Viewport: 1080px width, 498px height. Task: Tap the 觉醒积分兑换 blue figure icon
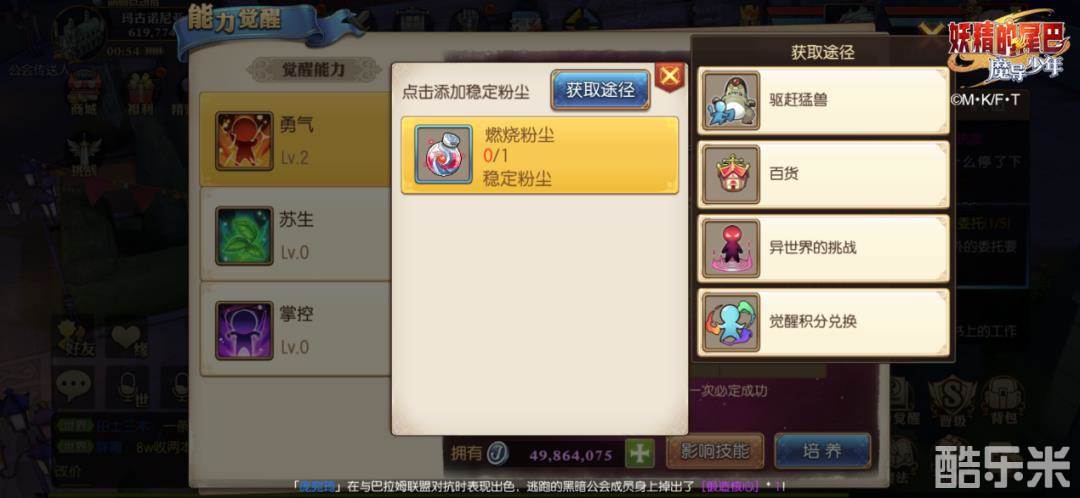pyautogui.click(x=730, y=322)
